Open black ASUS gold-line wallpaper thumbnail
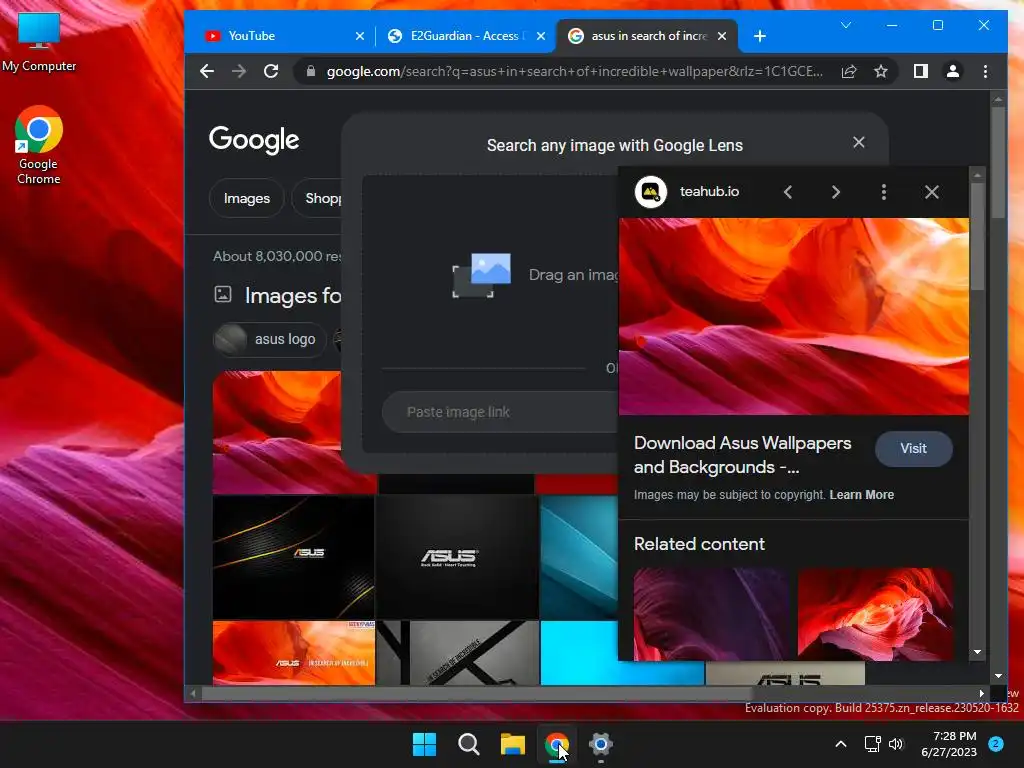 point(293,557)
